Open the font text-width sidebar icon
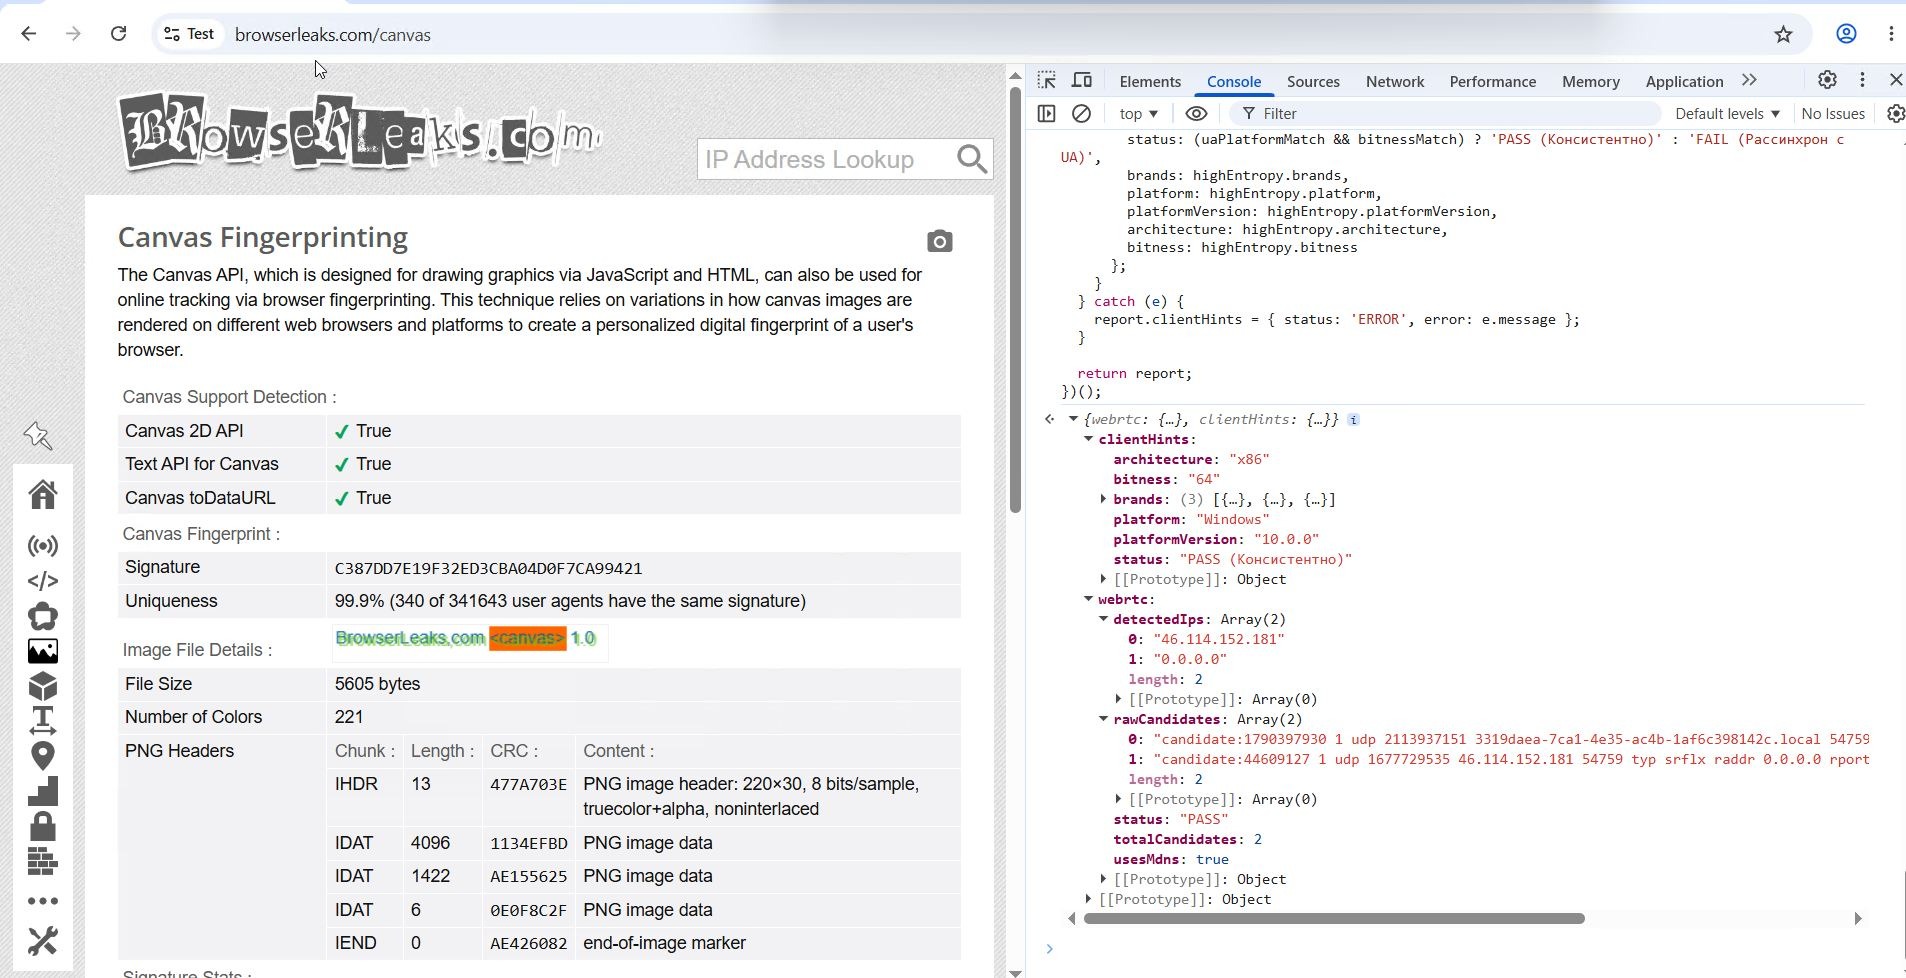 (42, 720)
